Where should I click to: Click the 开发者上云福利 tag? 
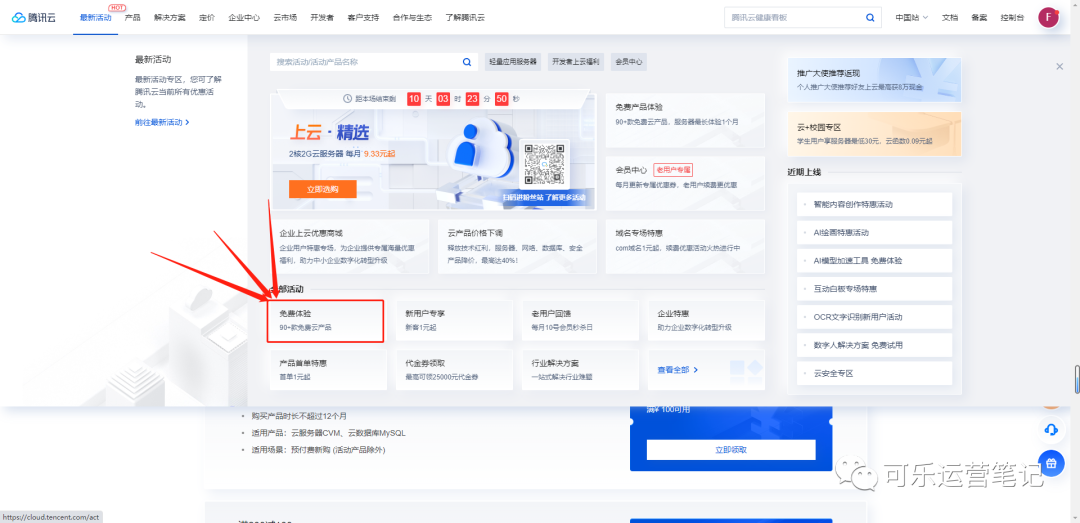point(575,62)
